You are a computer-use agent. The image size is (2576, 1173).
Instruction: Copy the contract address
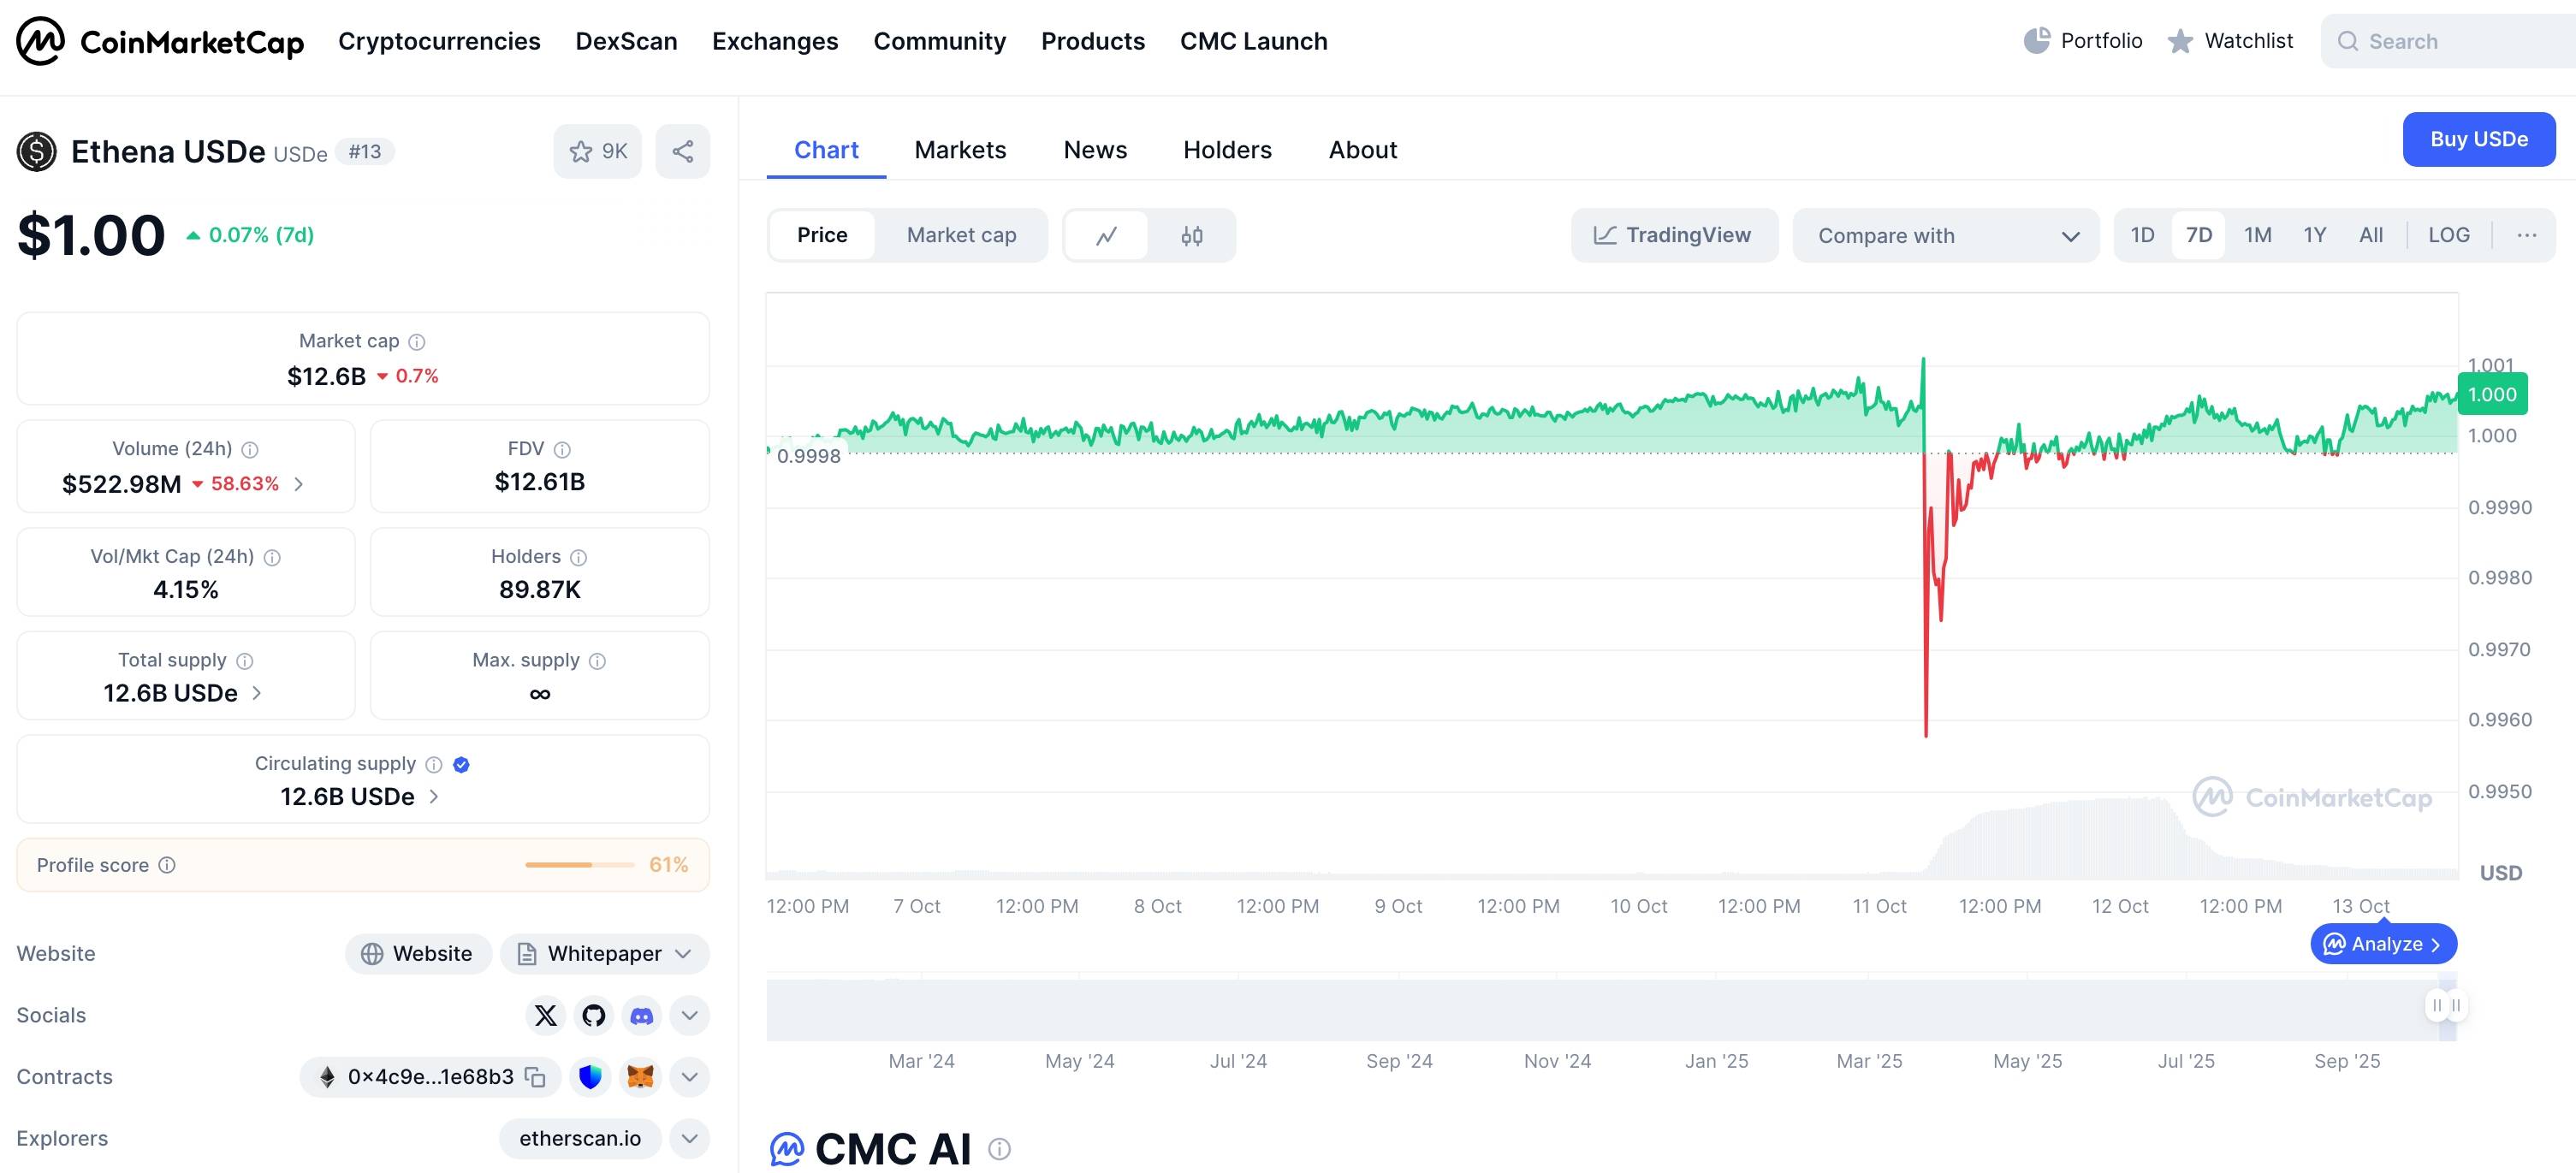coord(536,1077)
